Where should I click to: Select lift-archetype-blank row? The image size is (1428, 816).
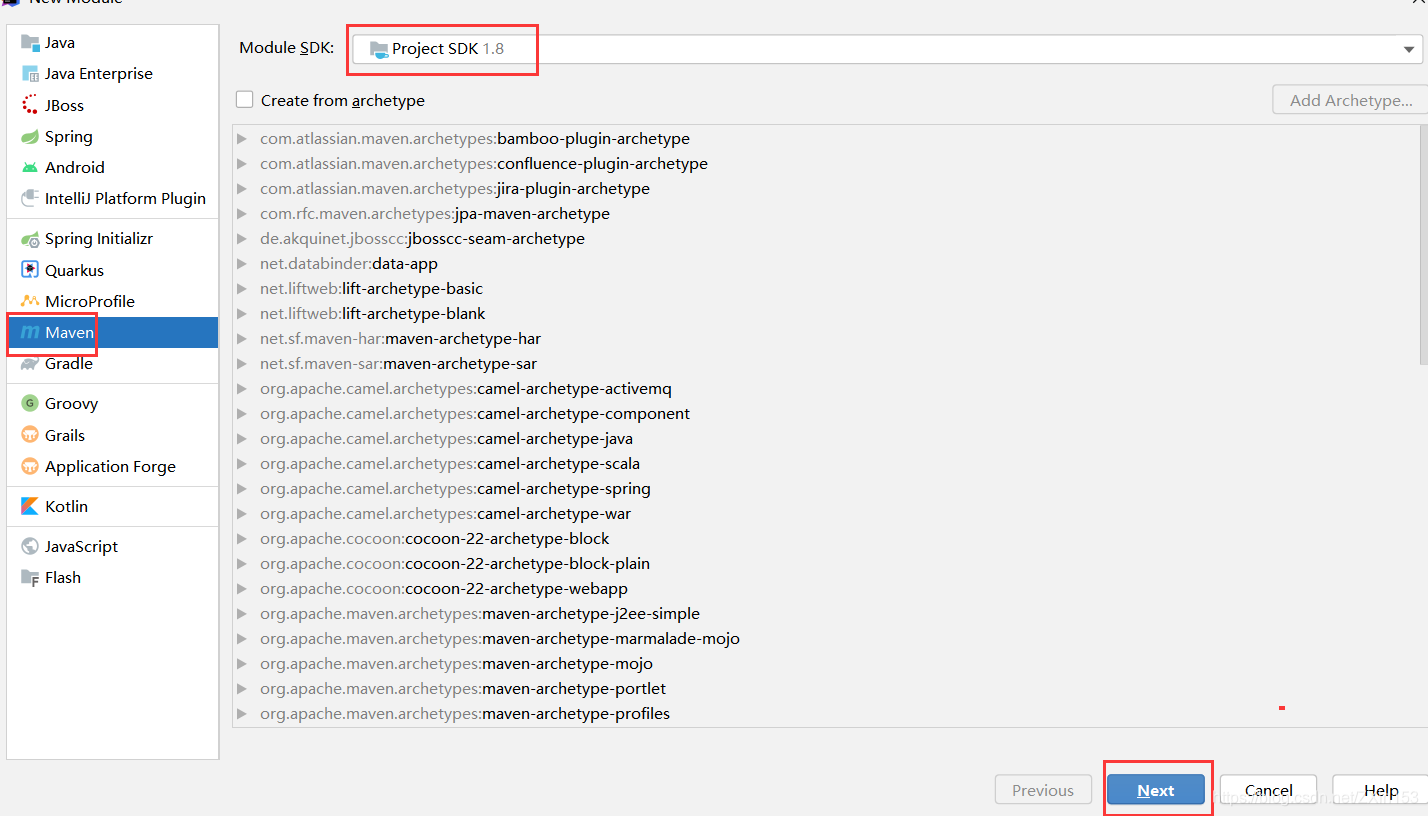point(826,314)
